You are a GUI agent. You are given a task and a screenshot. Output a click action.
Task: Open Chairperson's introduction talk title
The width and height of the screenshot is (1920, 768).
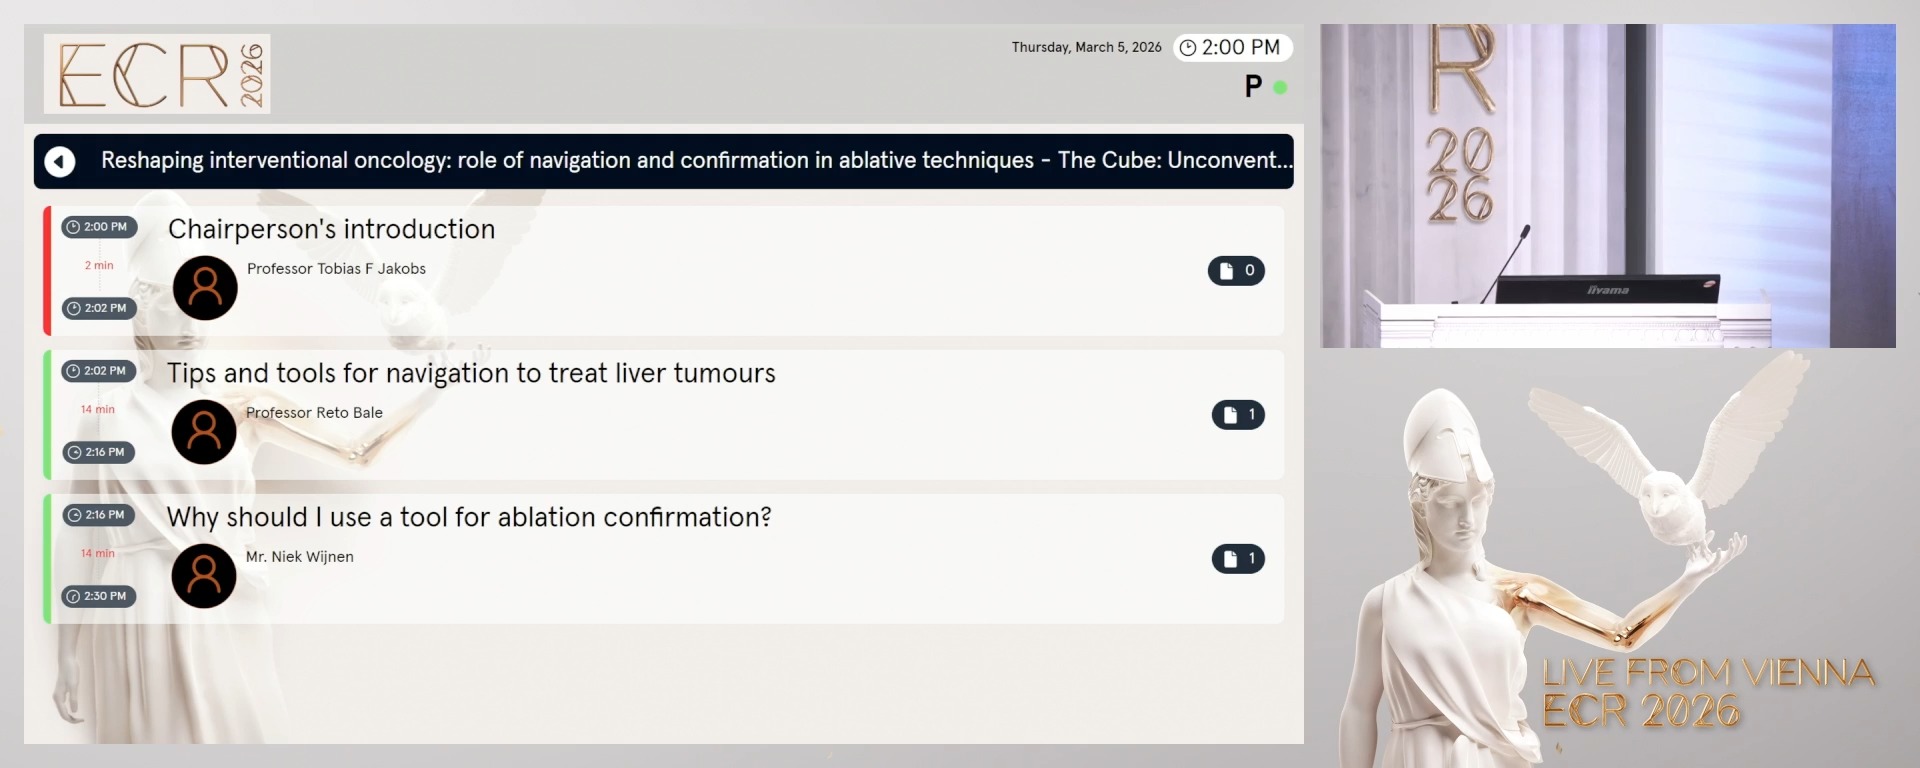[331, 229]
